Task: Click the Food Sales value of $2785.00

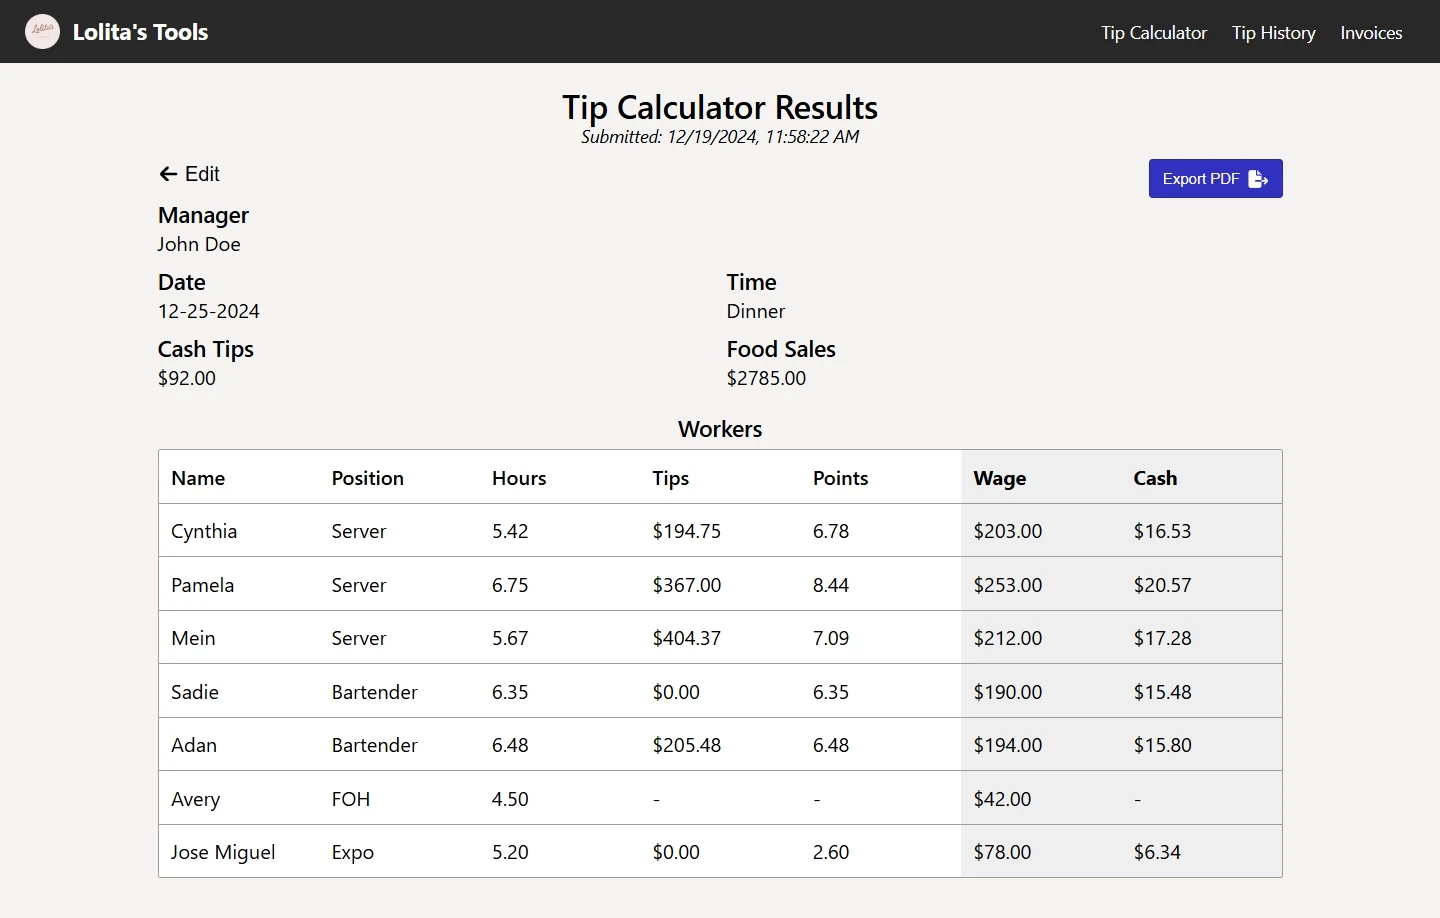Action: tap(767, 378)
